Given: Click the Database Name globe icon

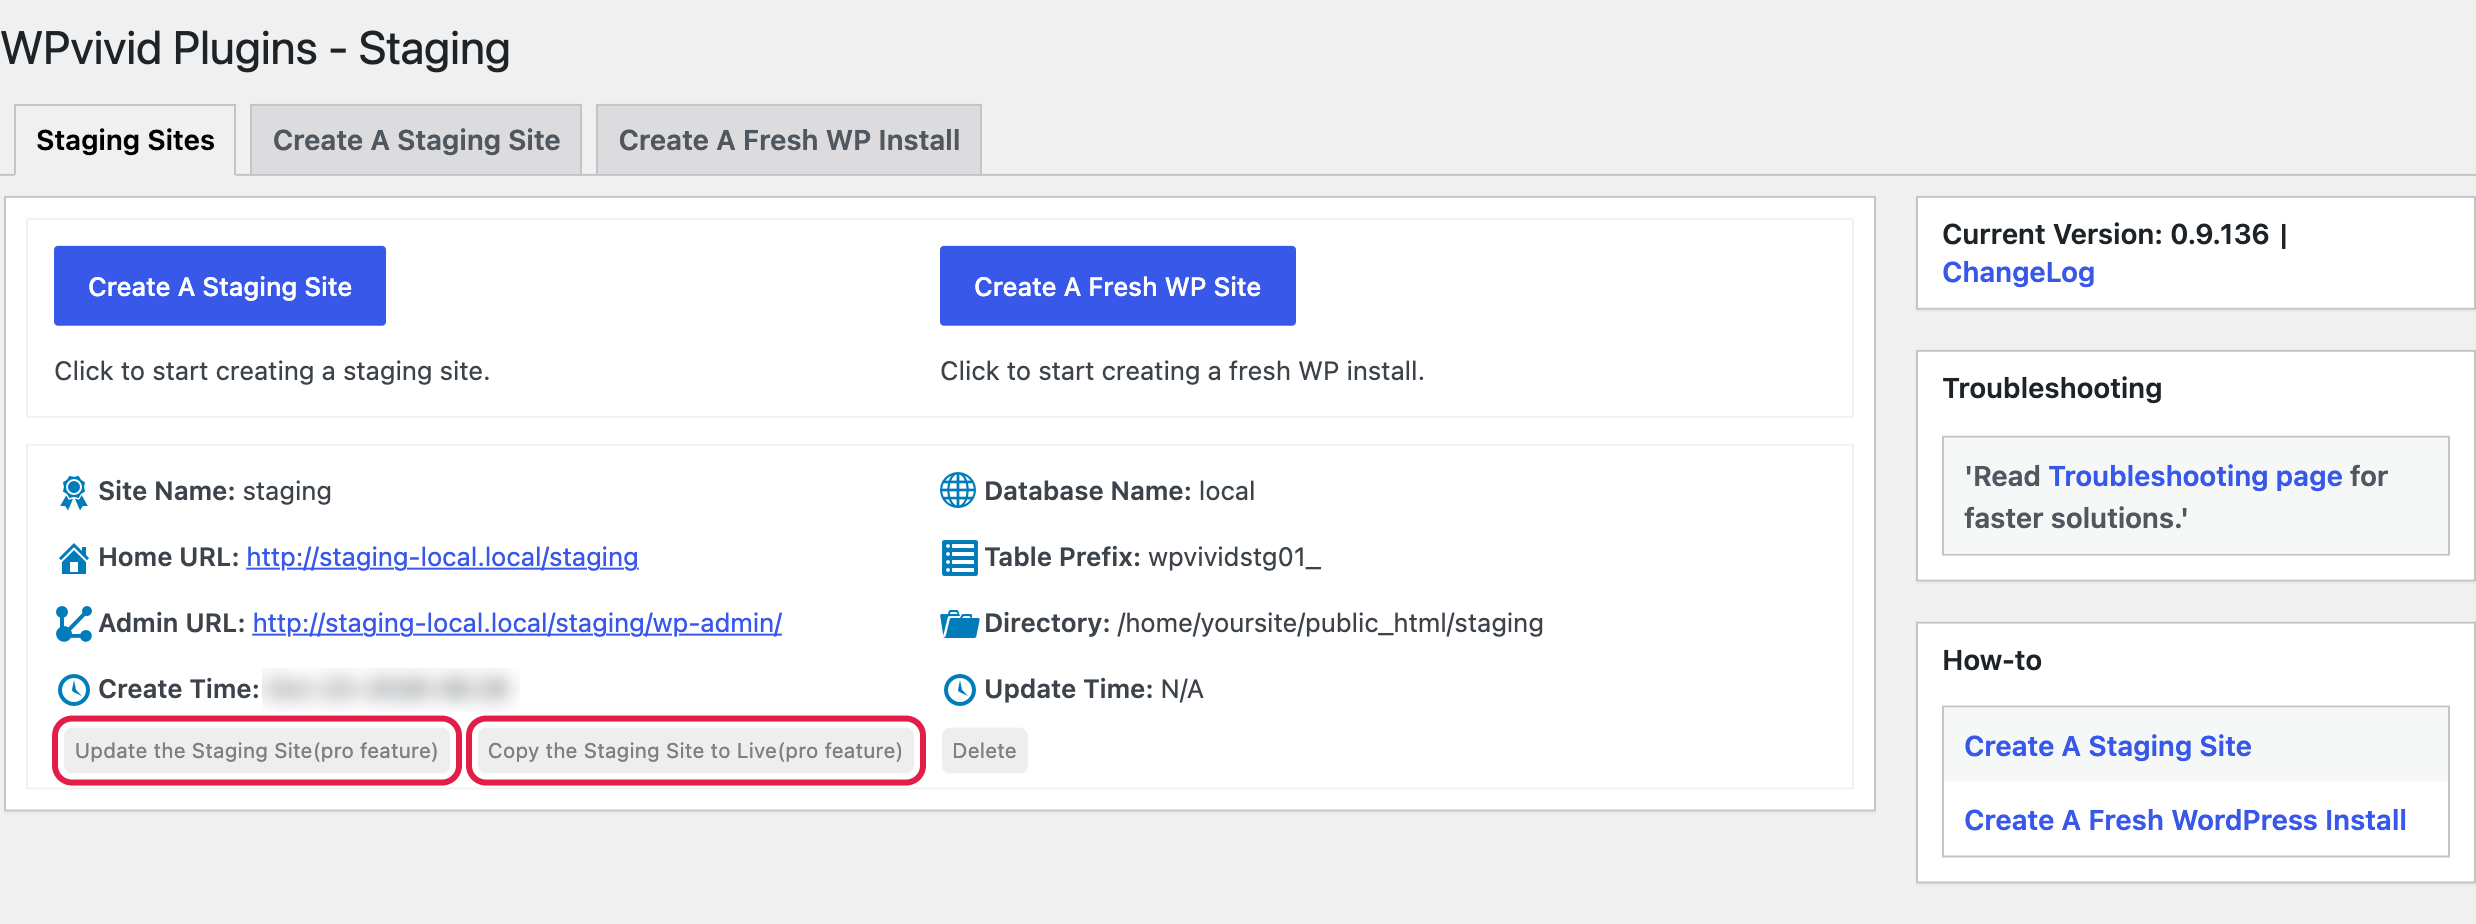Looking at the screenshot, I should 958,491.
